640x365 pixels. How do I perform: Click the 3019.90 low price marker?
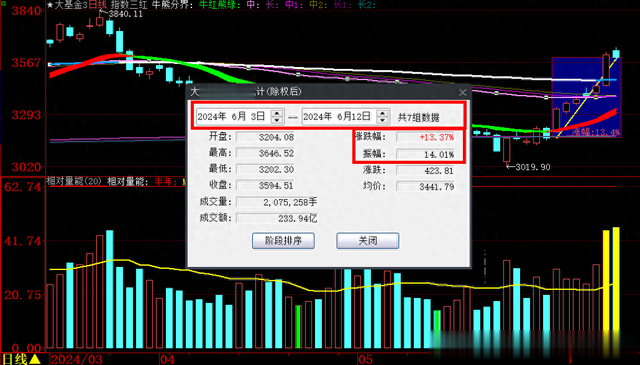[533, 167]
